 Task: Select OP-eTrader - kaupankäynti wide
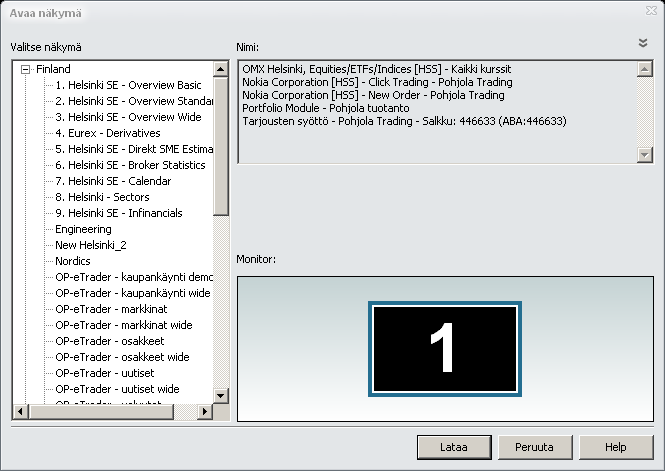click(x=133, y=293)
